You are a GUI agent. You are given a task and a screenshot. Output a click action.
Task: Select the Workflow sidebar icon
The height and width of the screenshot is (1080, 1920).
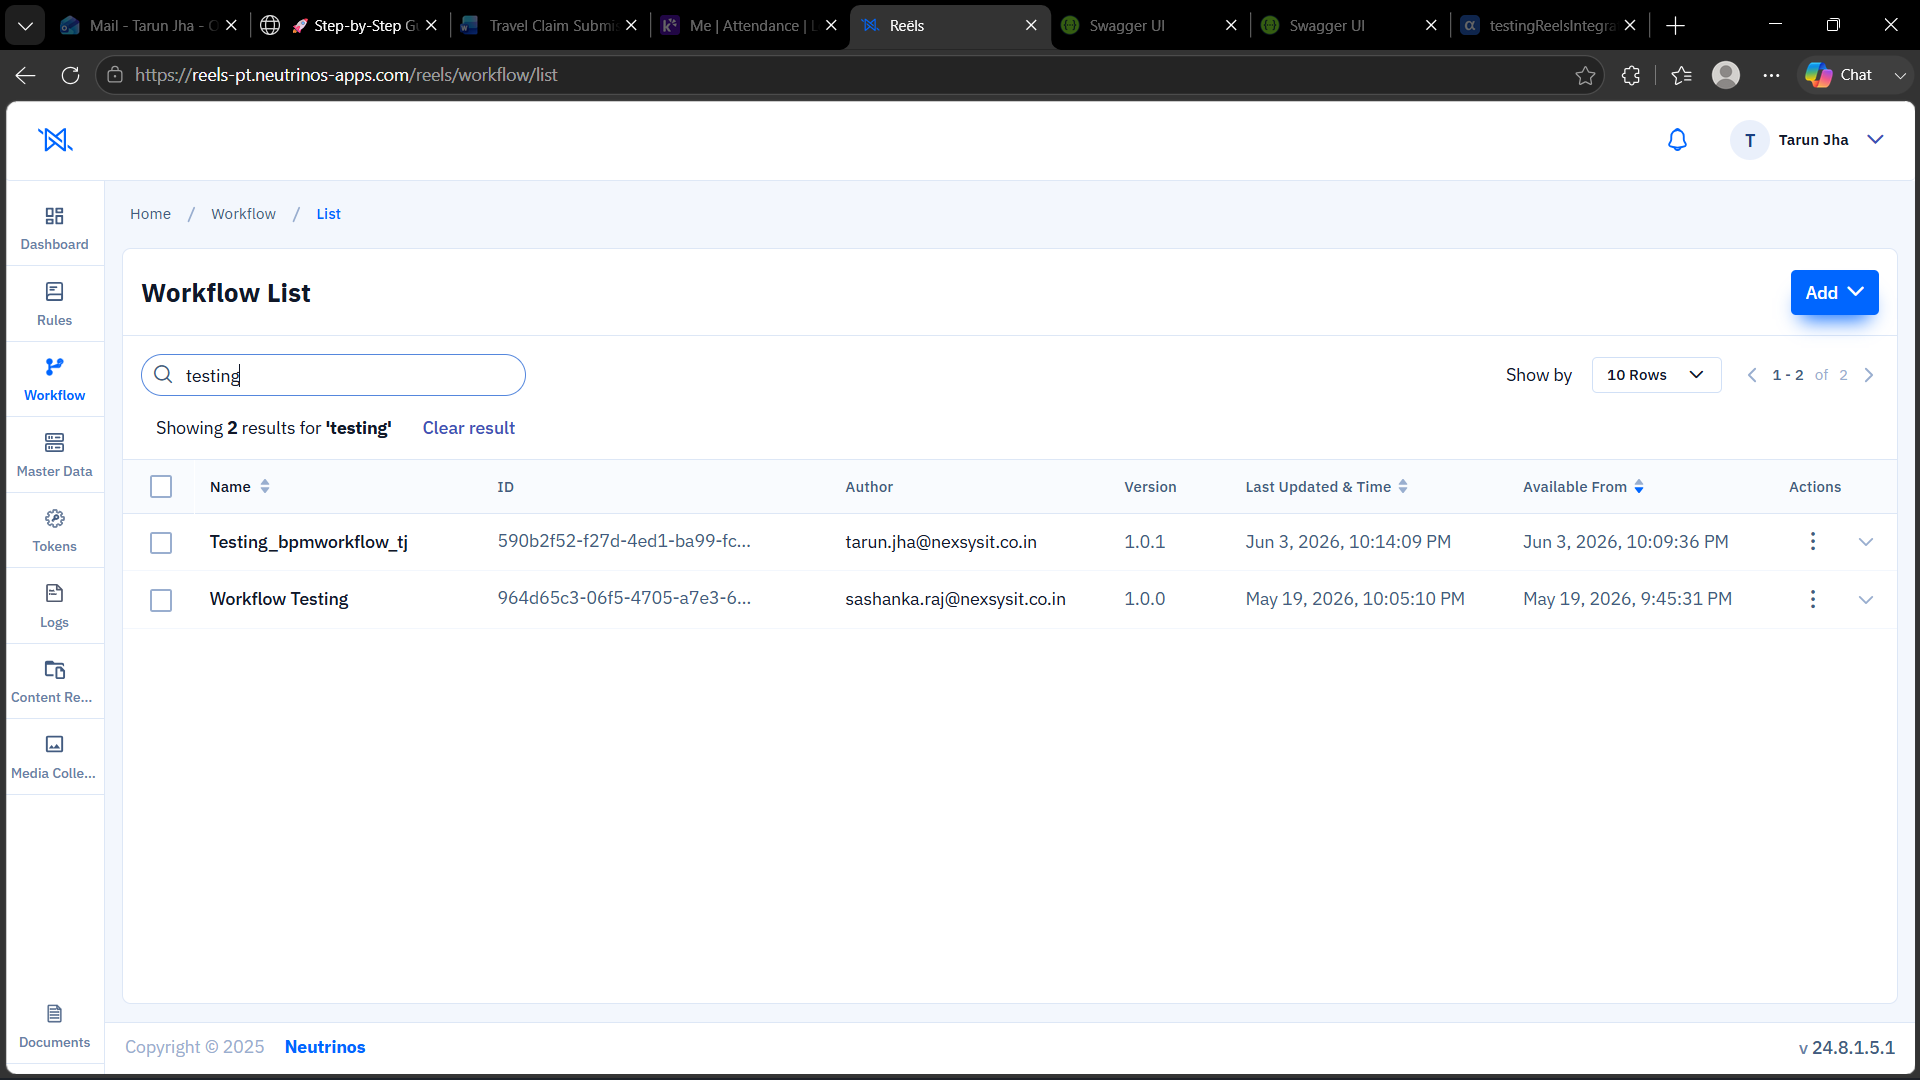point(54,379)
